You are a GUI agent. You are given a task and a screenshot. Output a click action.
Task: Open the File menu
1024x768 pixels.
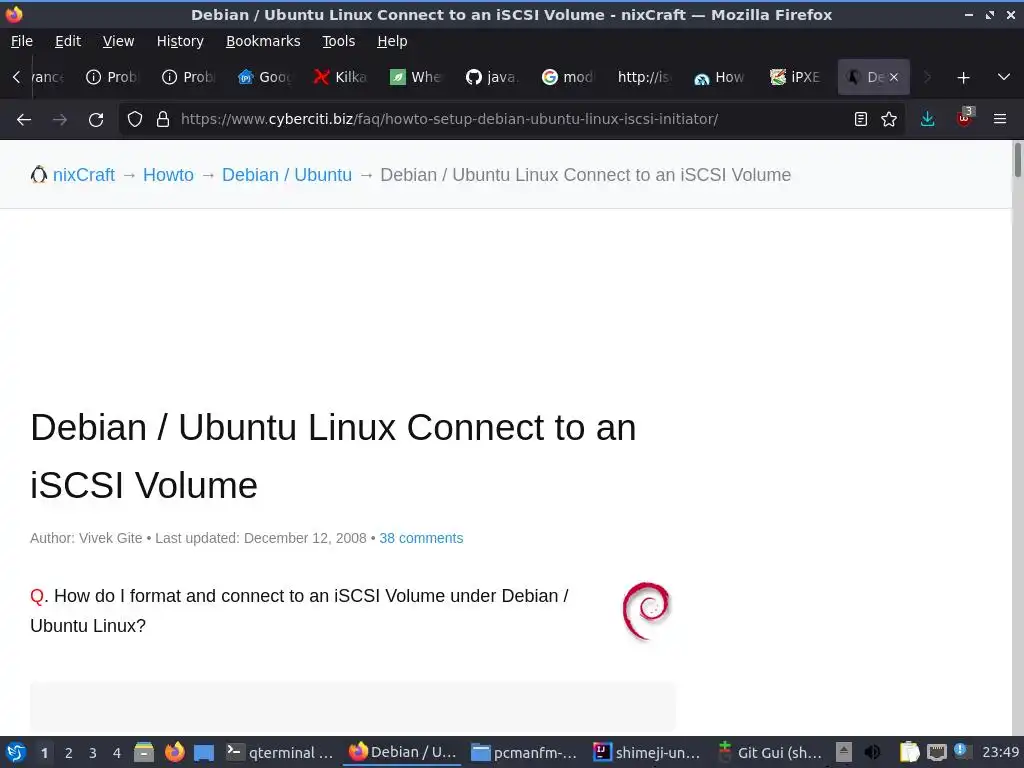tap(22, 41)
